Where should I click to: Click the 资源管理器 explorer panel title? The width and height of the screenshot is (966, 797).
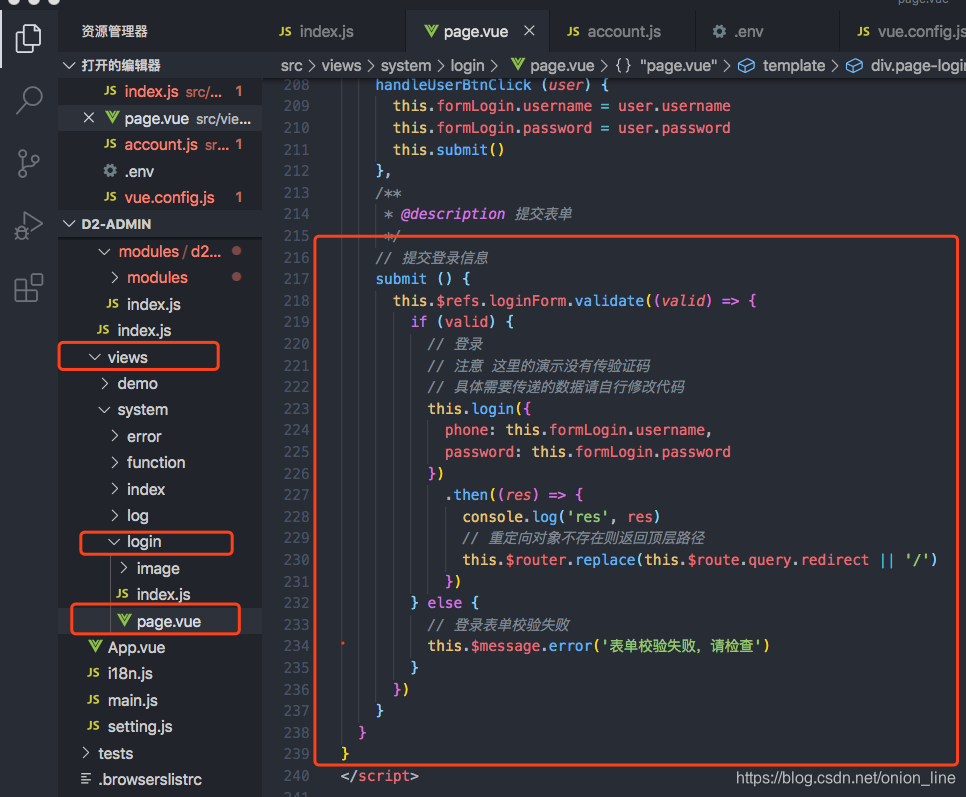(115, 31)
